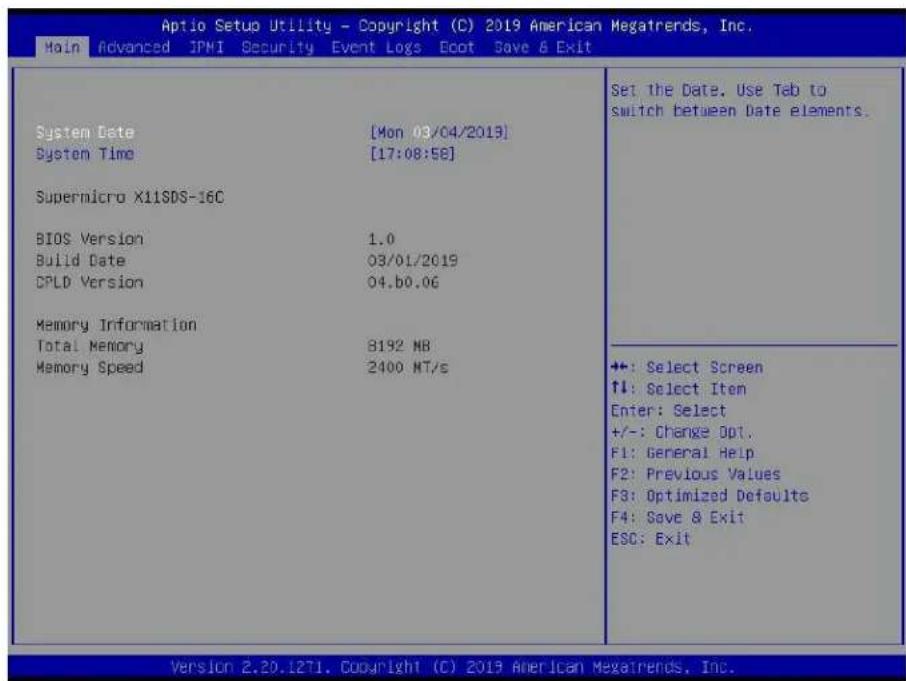The width and height of the screenshot is (906, 681).
Task: Select the System Time label
Action: coord(85,154)
